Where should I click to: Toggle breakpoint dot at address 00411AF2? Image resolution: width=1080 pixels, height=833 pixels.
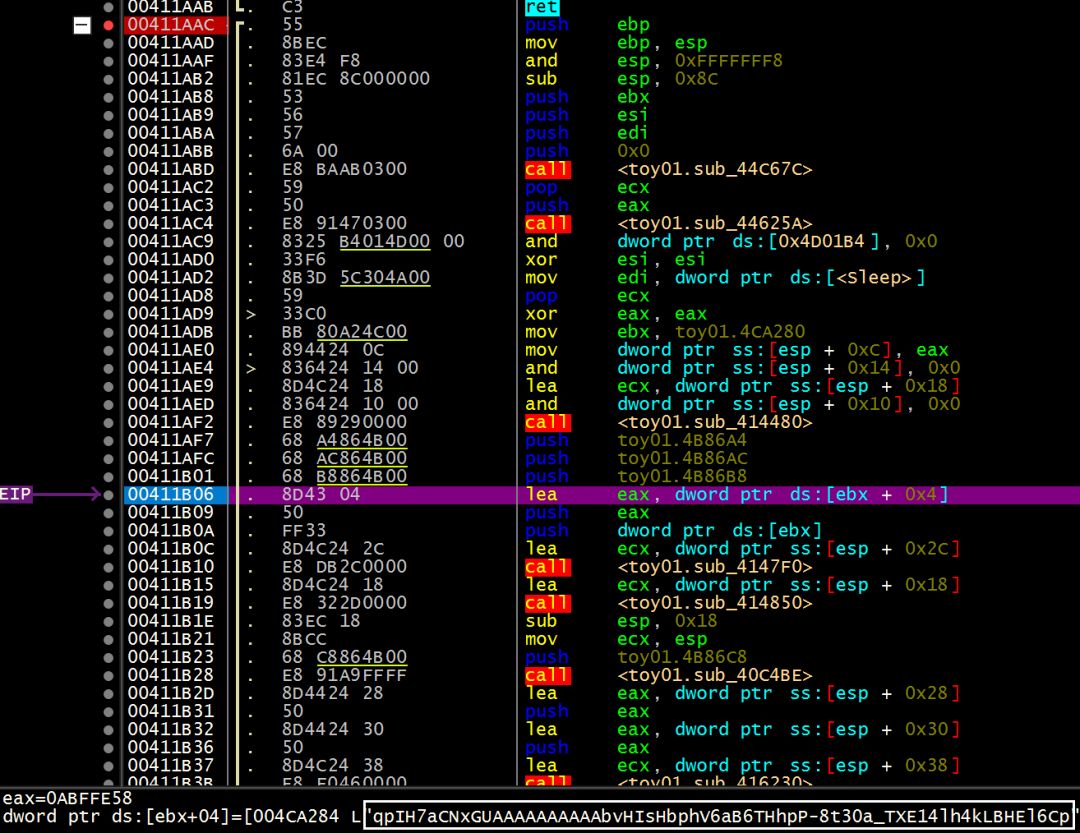point(108,422)
